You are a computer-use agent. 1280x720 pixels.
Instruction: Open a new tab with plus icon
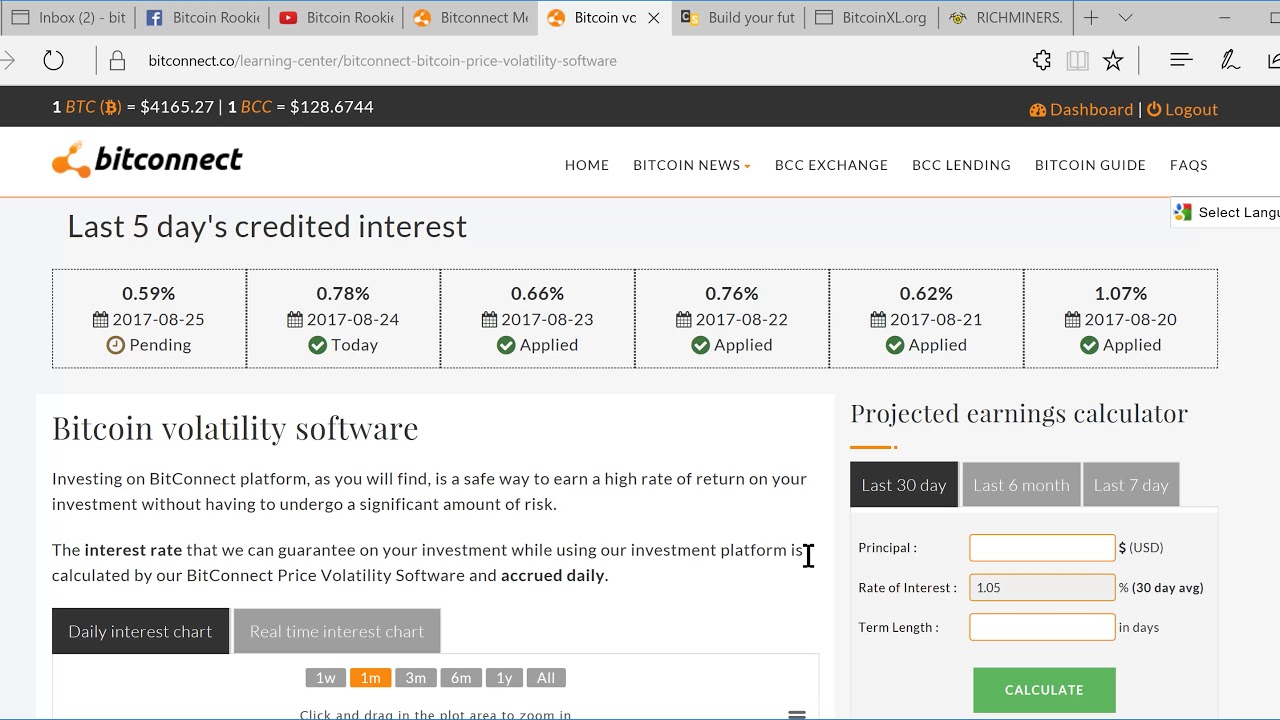coord(1091,18)
